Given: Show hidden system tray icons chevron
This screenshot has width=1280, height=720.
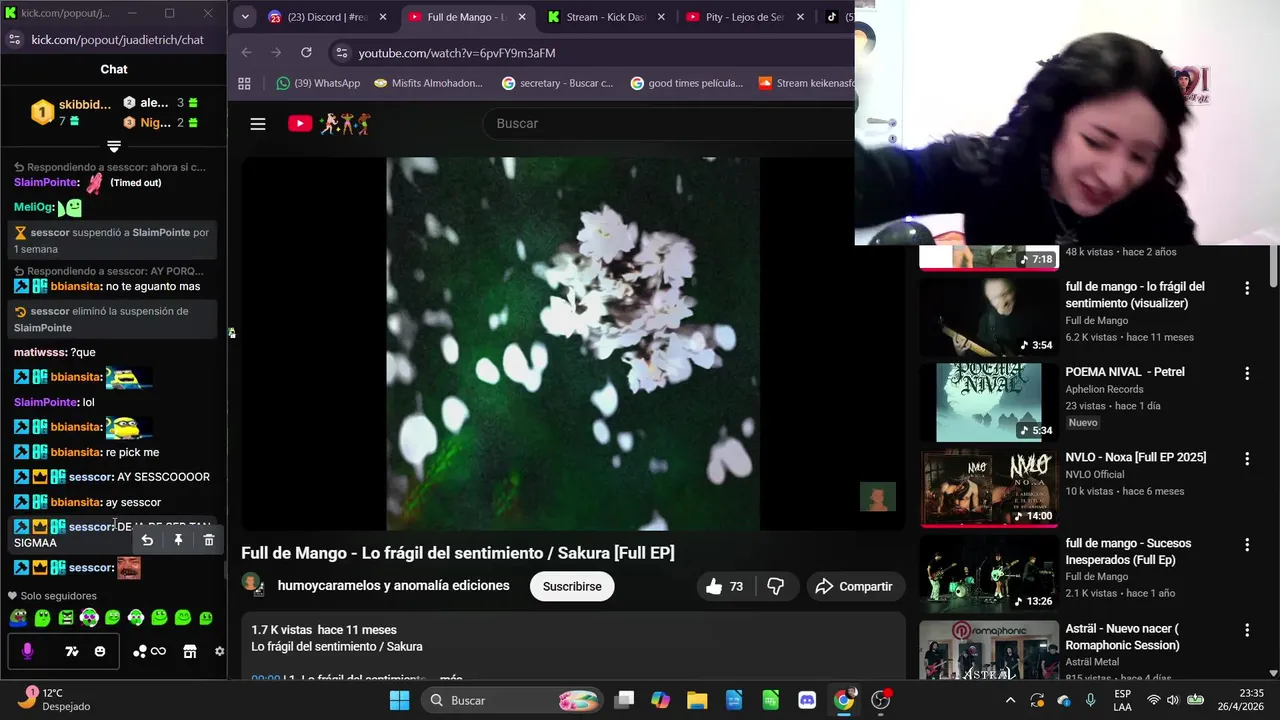Looking at the screenshot, I should pyautogui.click(x=1010, y=700).
